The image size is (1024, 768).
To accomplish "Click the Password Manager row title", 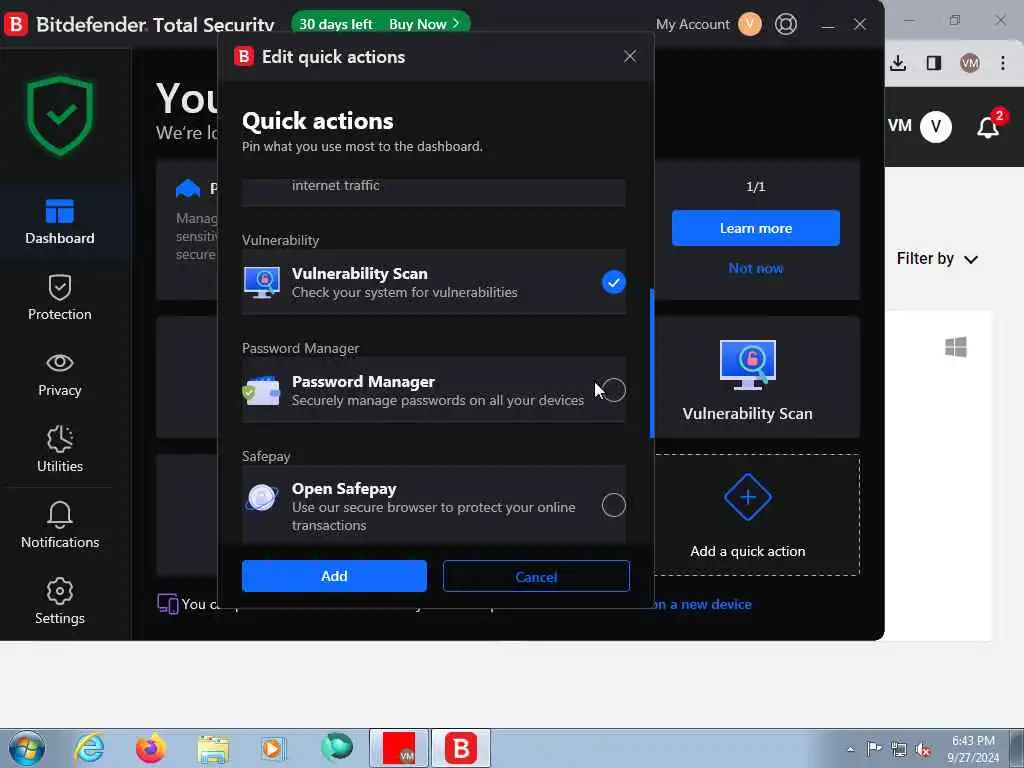I will (x=363, y=381).
